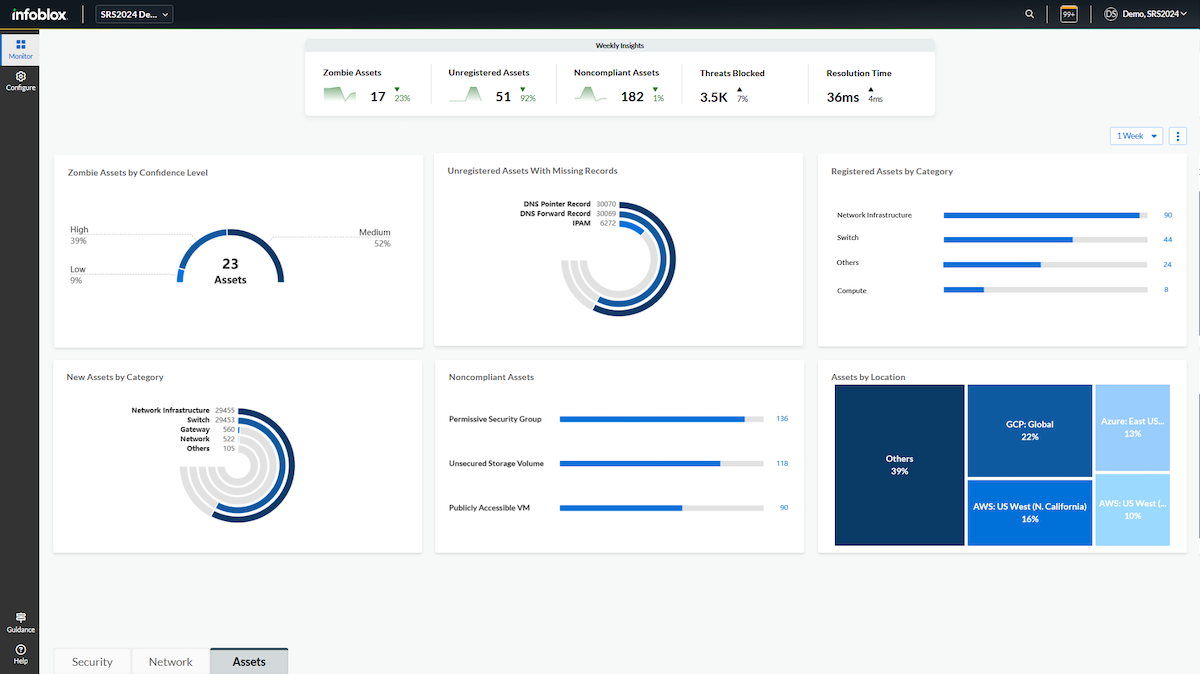
Task: Switch to the Network tab
Action: pos(170,661)
